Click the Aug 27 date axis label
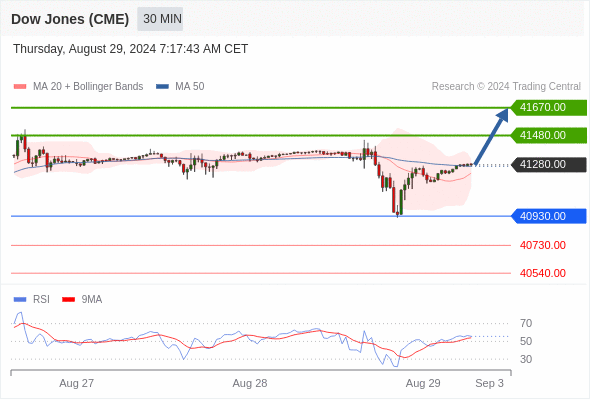 [76, 383]
